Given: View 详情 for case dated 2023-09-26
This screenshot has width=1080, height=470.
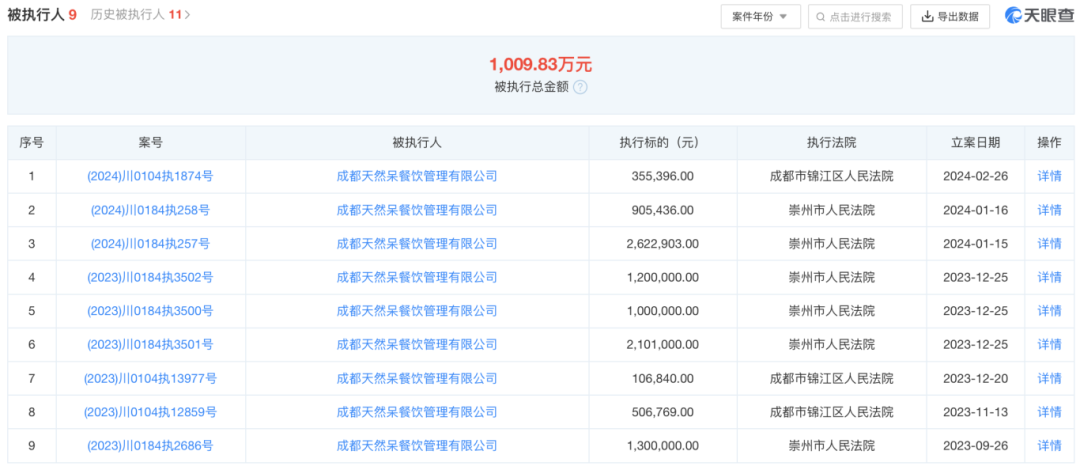Looking at the screenshot, I should click(x=1049, y=445).
